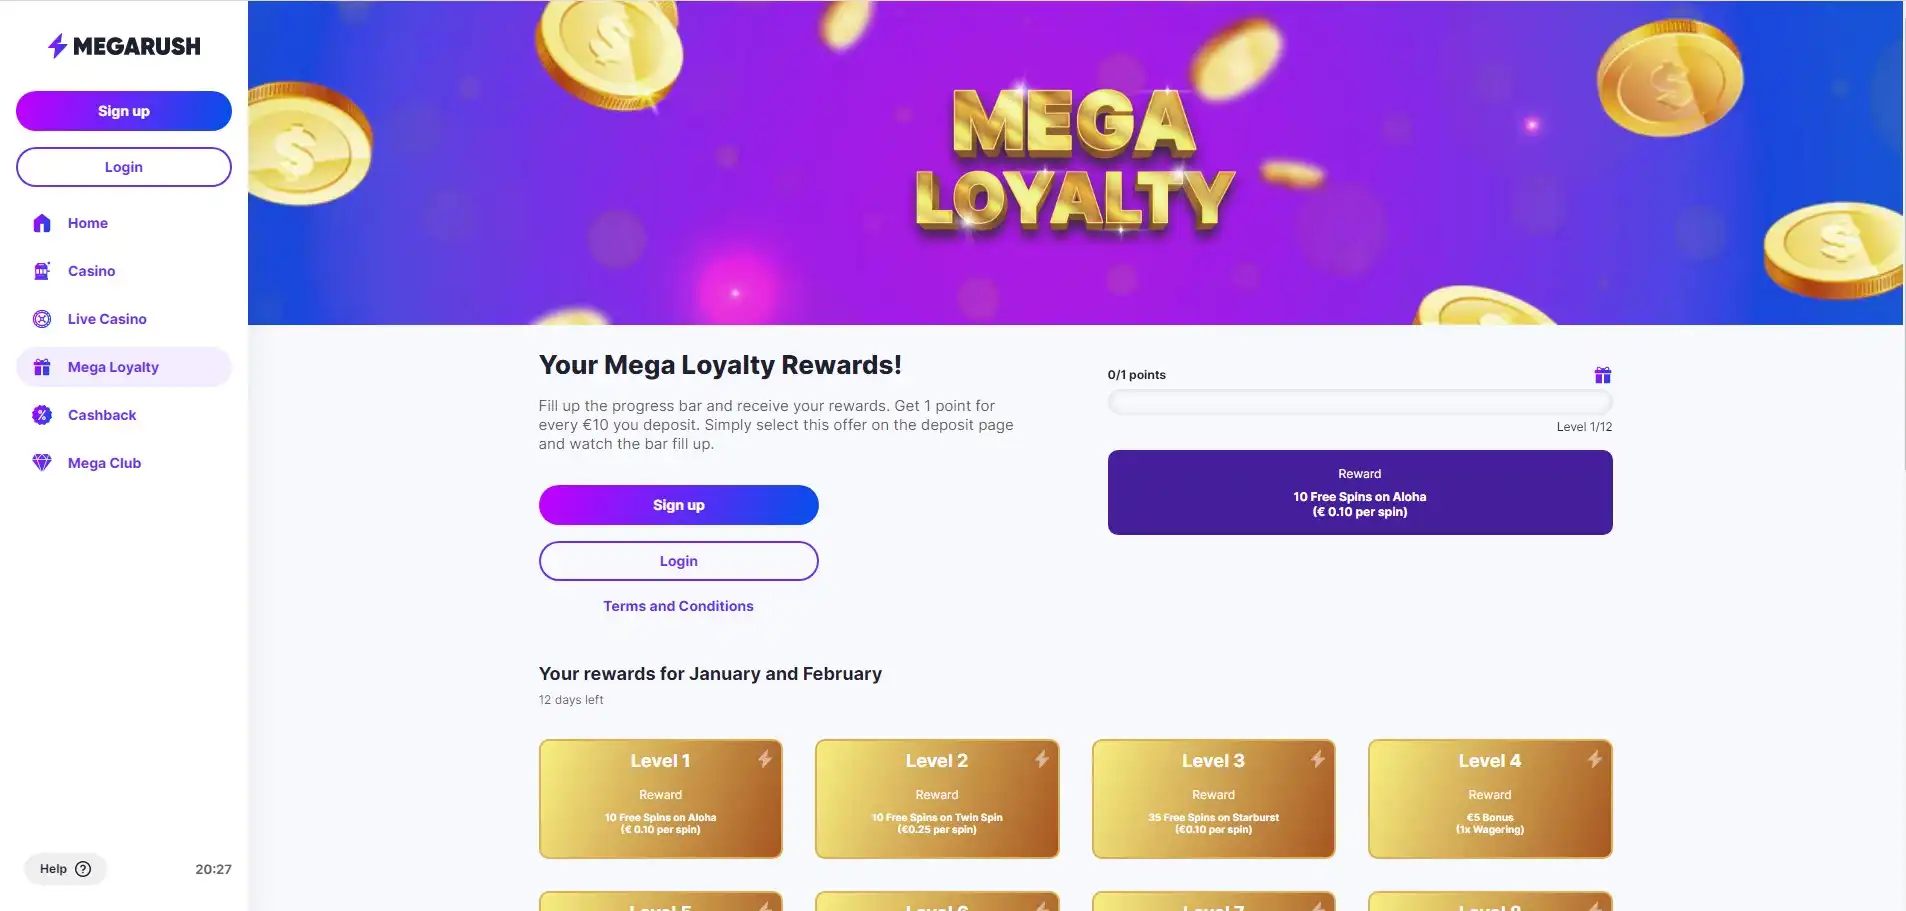Click the Mega Club diamond icon
This screenshot has height=911, width=1906.
[x=42, y=463]
